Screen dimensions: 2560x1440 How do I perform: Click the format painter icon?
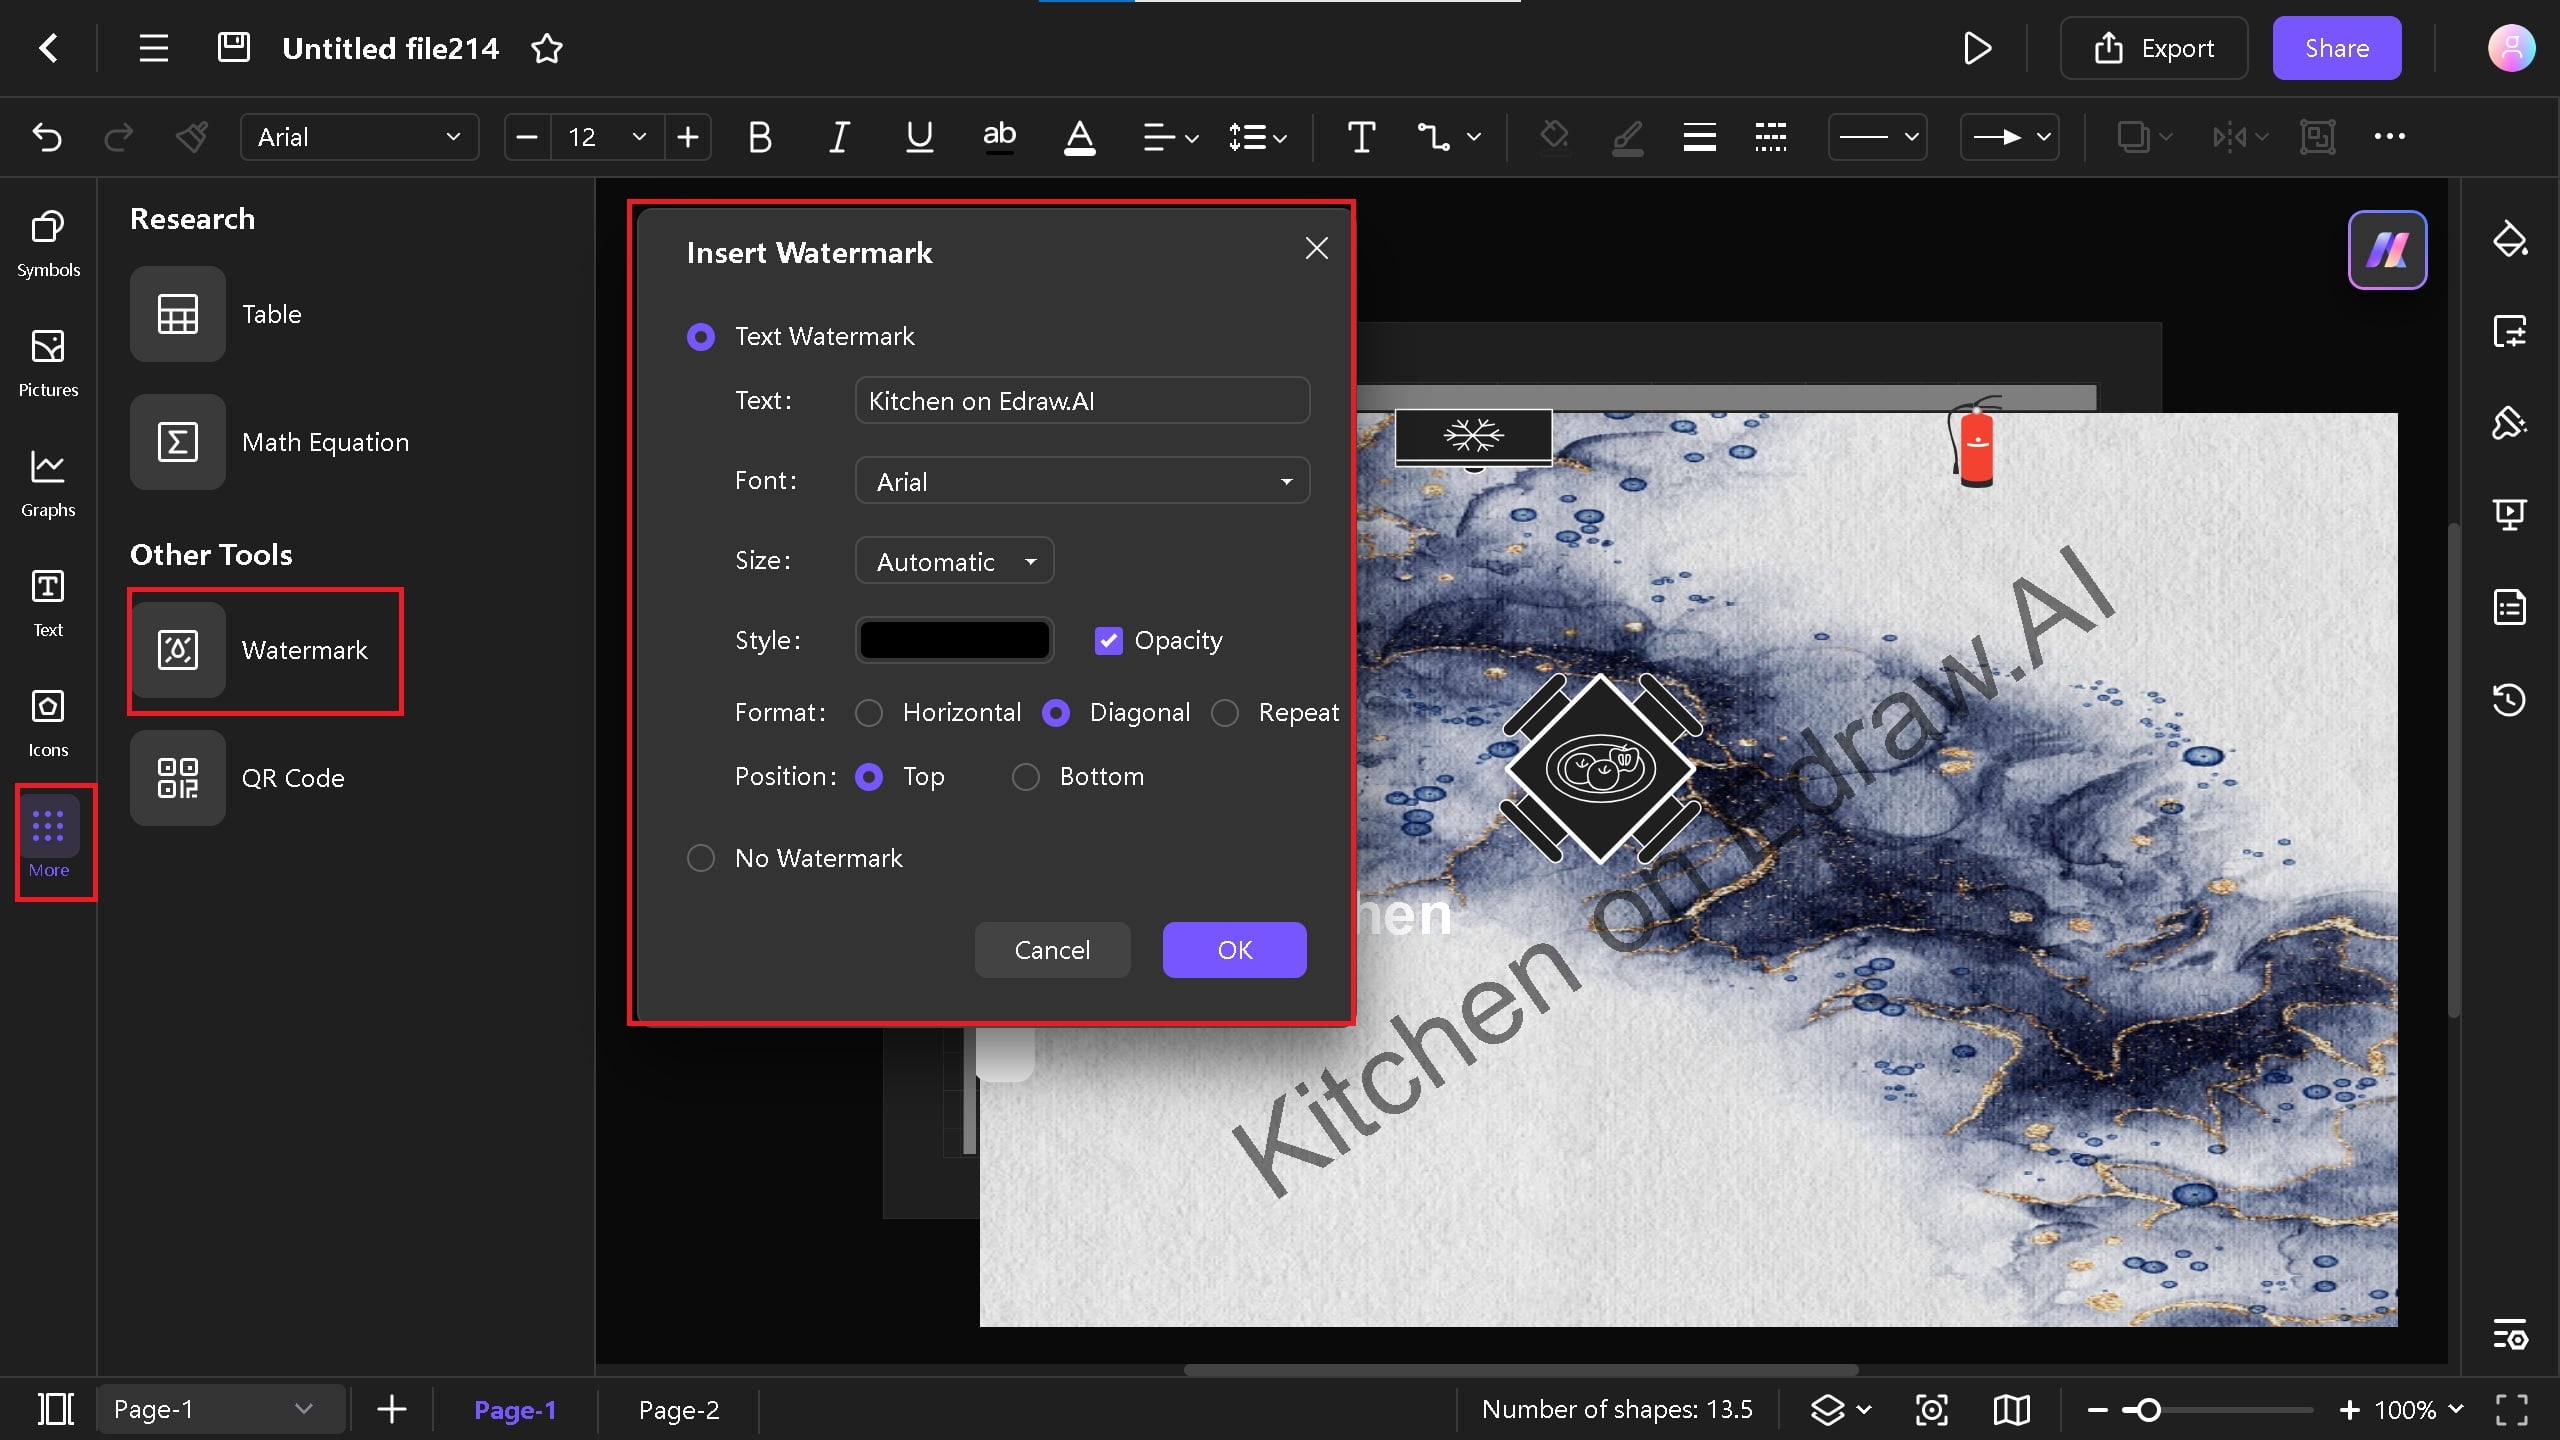click(191, 137)
